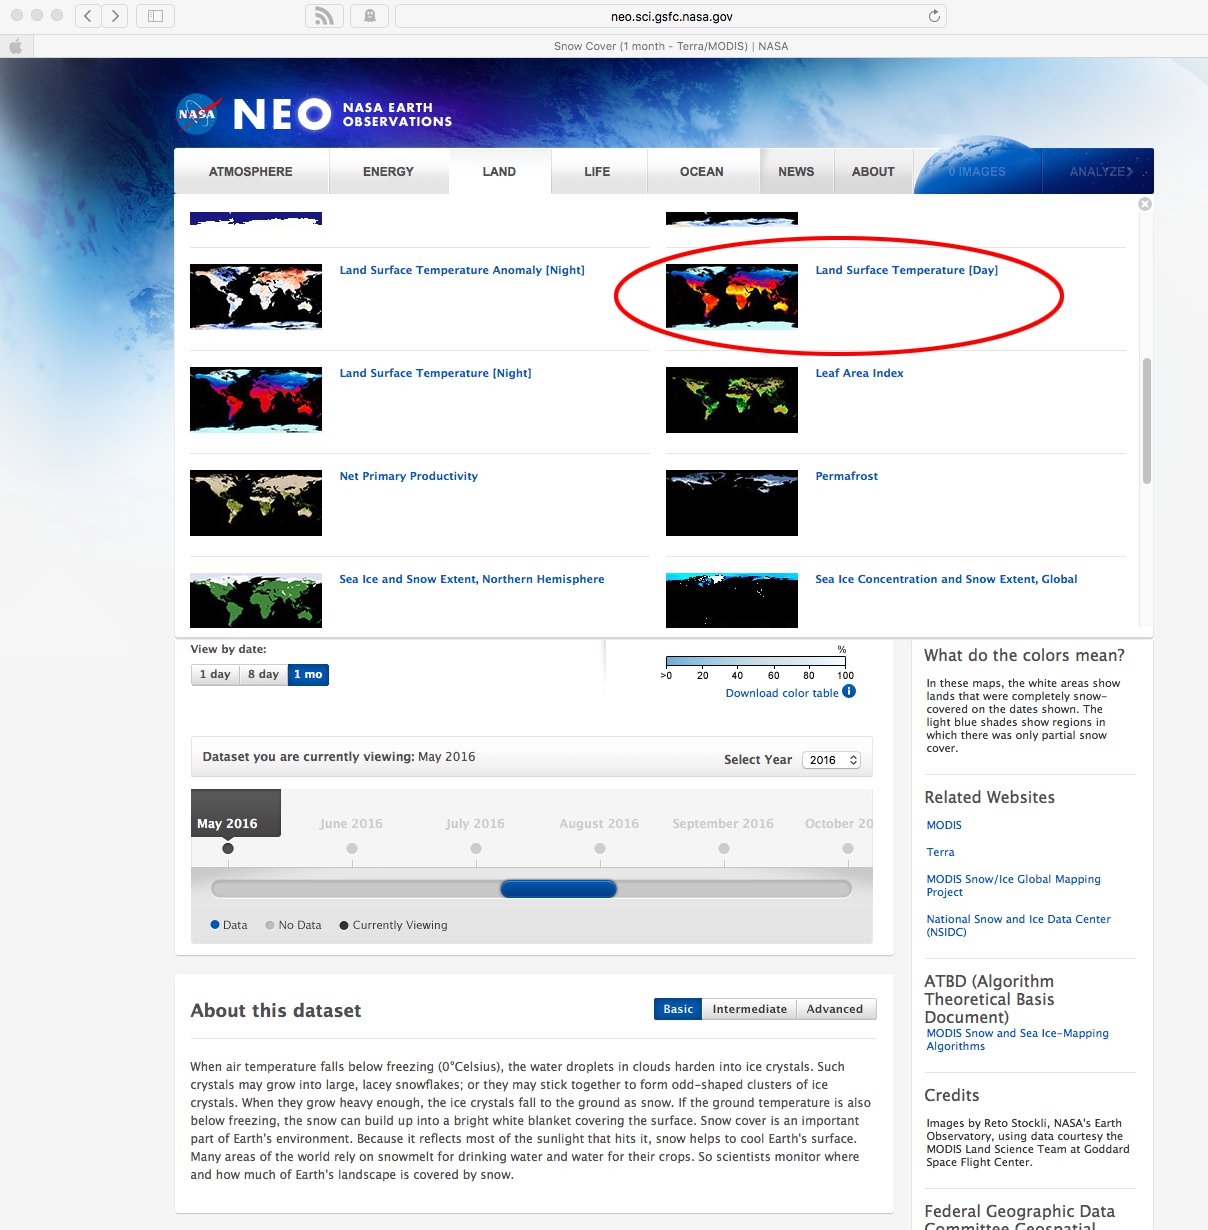Open Land Surface Temperature [Night] link
Image resolution: width=1208 pixels, height=1230 pixels.
[435, 373]
